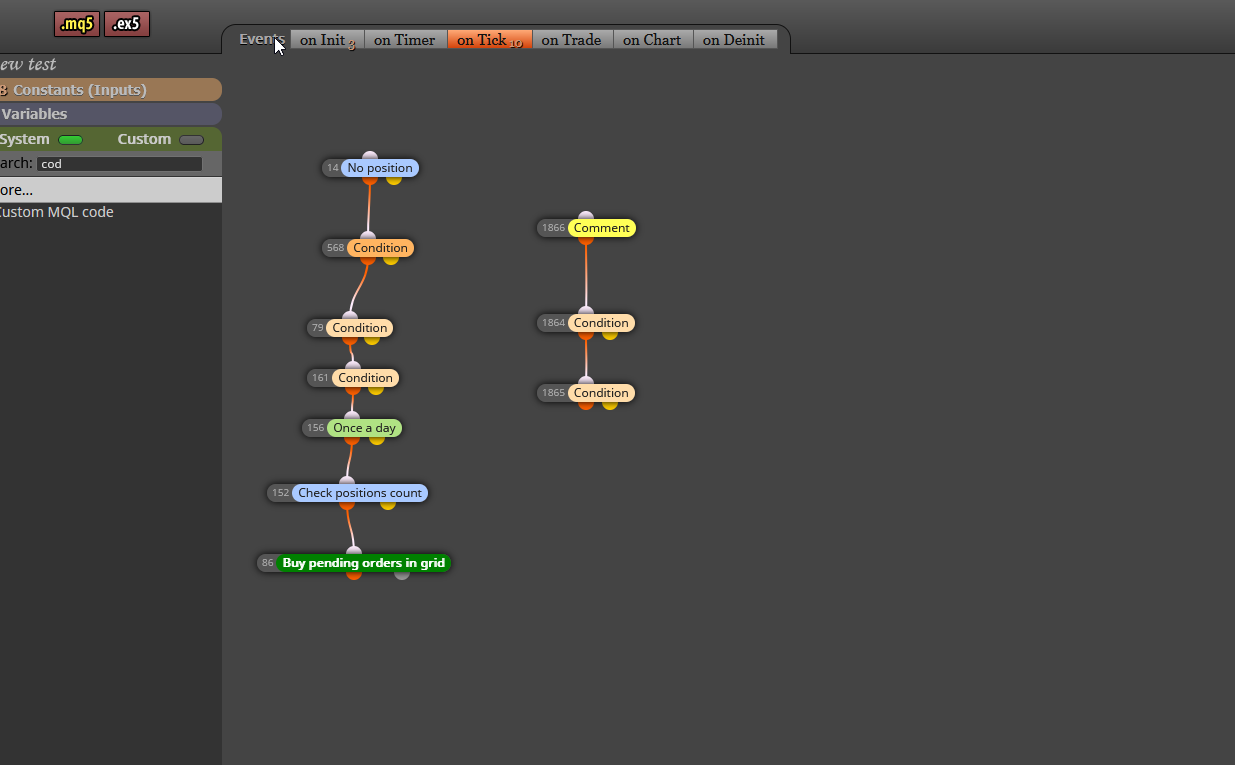
Task: Click the yellow output connector of Condition 161
Action: click(x=376, y=390)
